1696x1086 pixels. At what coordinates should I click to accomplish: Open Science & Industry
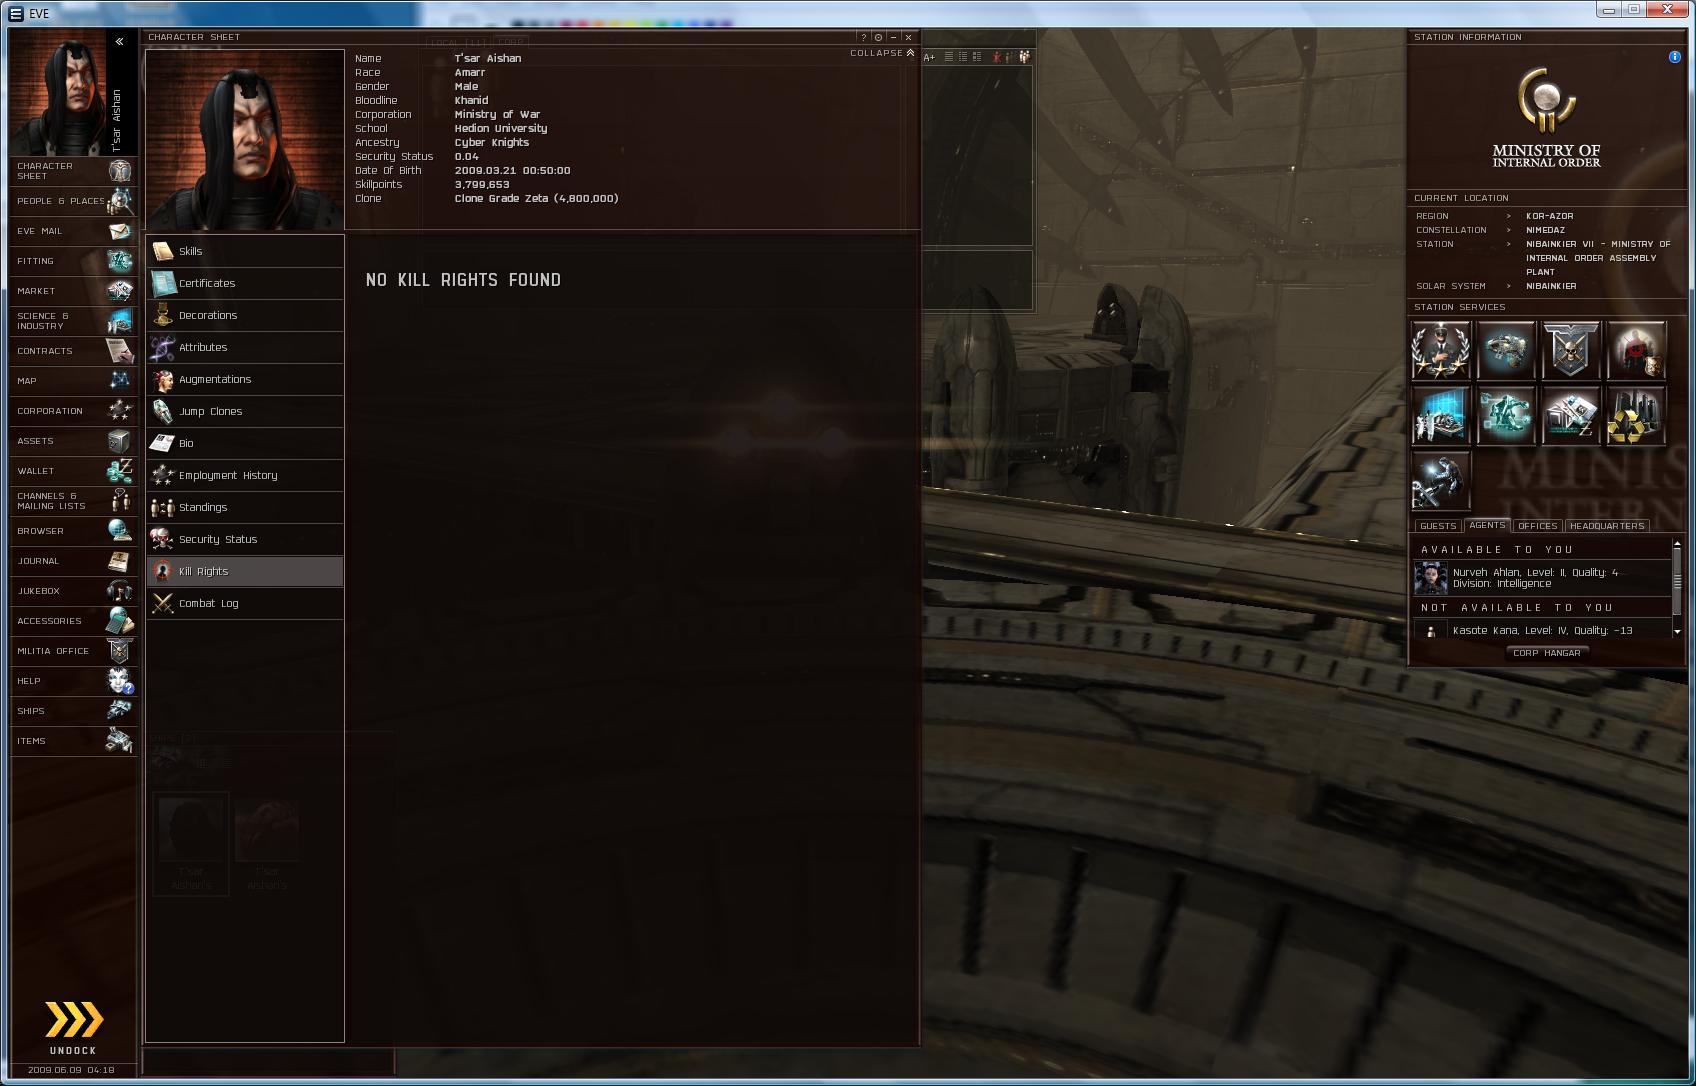73,321
